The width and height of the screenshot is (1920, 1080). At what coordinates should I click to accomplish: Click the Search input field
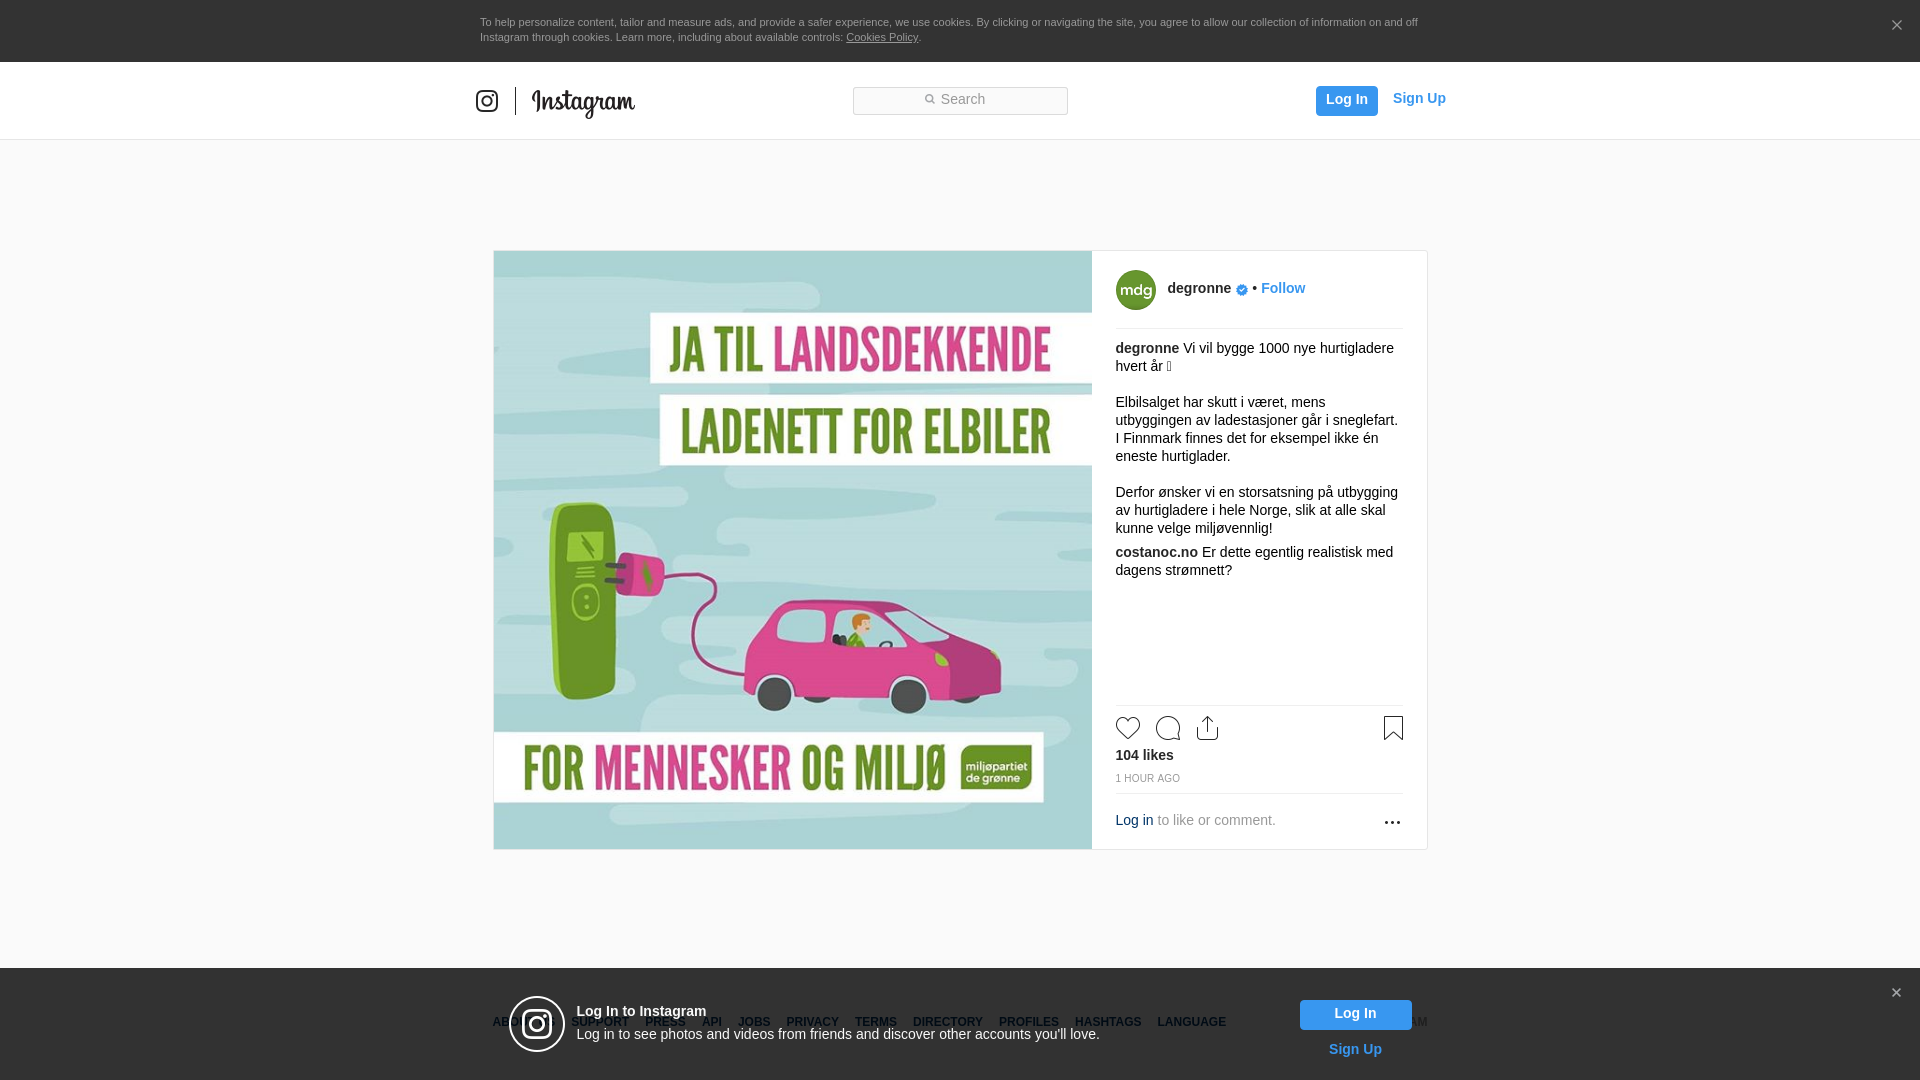point(960,100)
